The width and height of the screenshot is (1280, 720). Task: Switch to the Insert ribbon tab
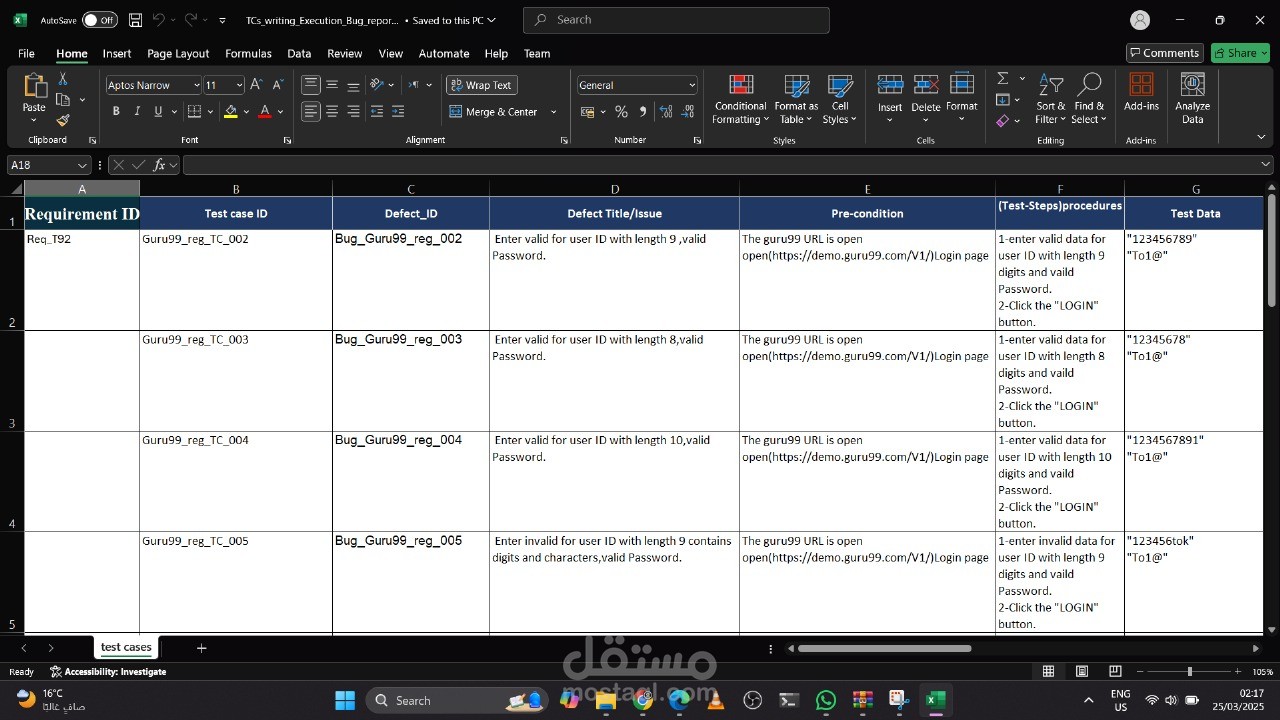pos(117,53)
